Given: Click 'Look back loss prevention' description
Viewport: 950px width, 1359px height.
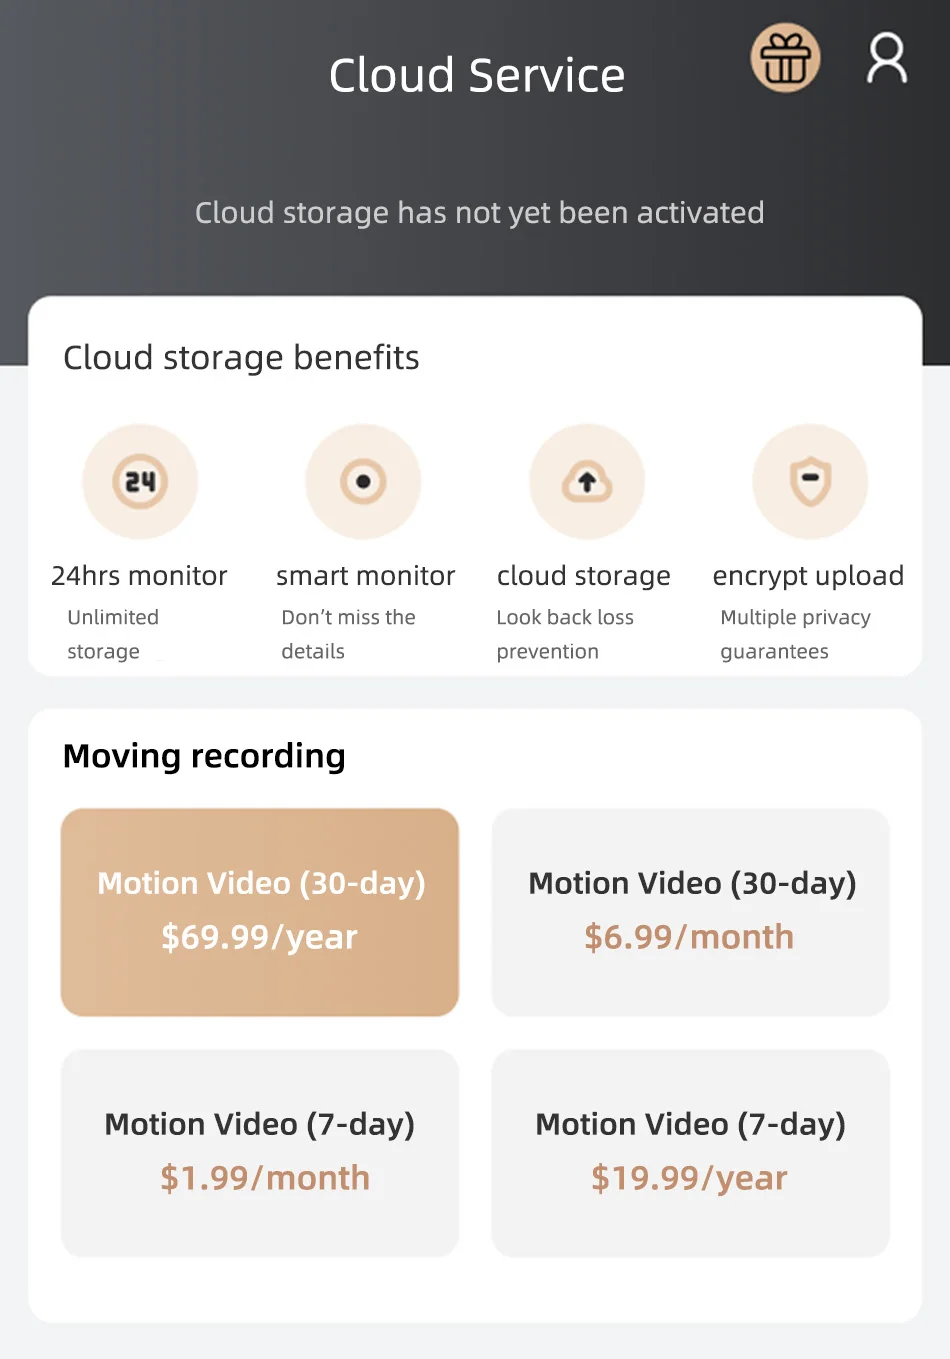Looking at the screenshot, I should pyautogui.click(x=565, y=634).
